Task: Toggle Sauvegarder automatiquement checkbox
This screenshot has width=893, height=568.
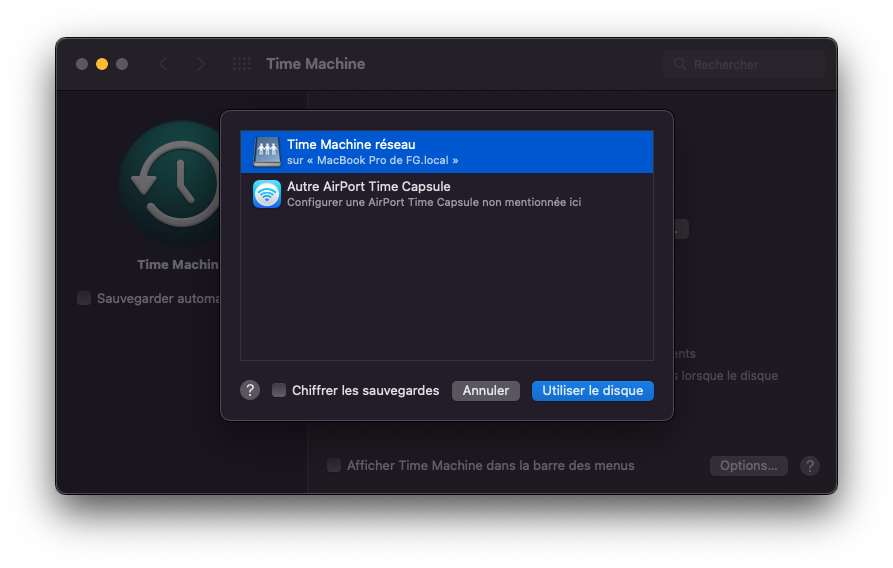Action: point(84,298)
